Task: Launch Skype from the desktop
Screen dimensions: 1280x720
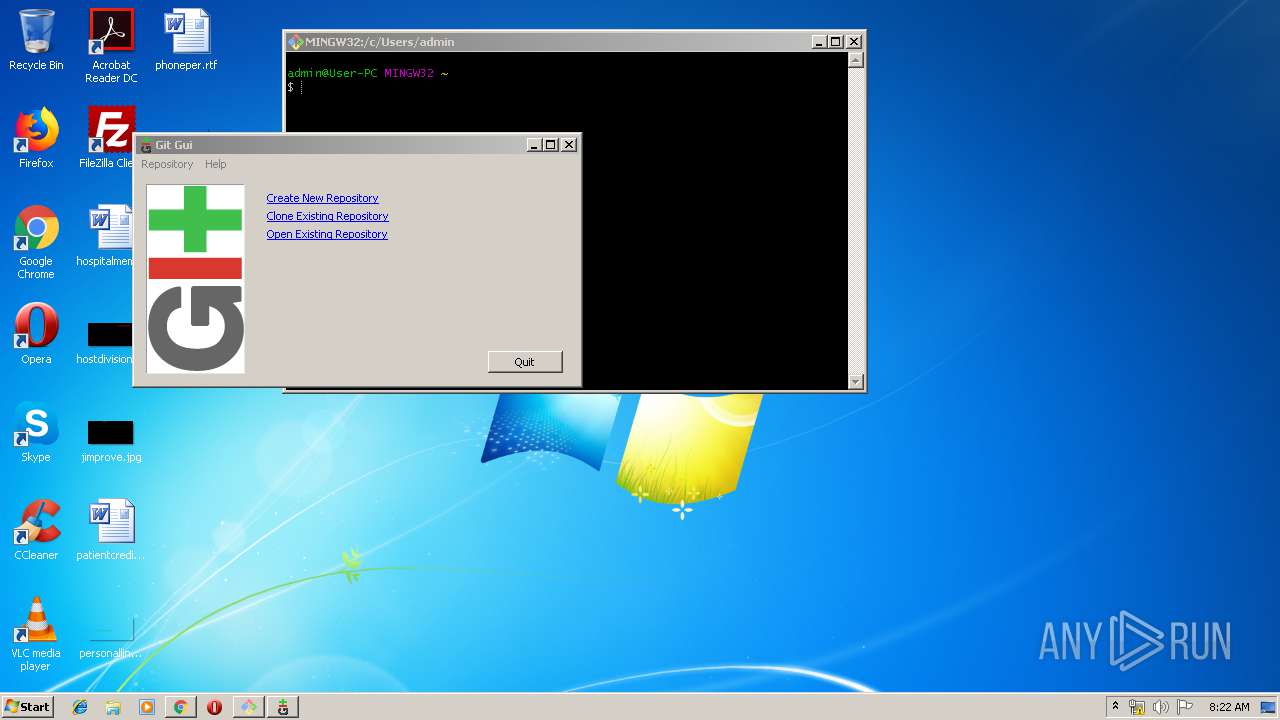Action: (x=36, y=432)
